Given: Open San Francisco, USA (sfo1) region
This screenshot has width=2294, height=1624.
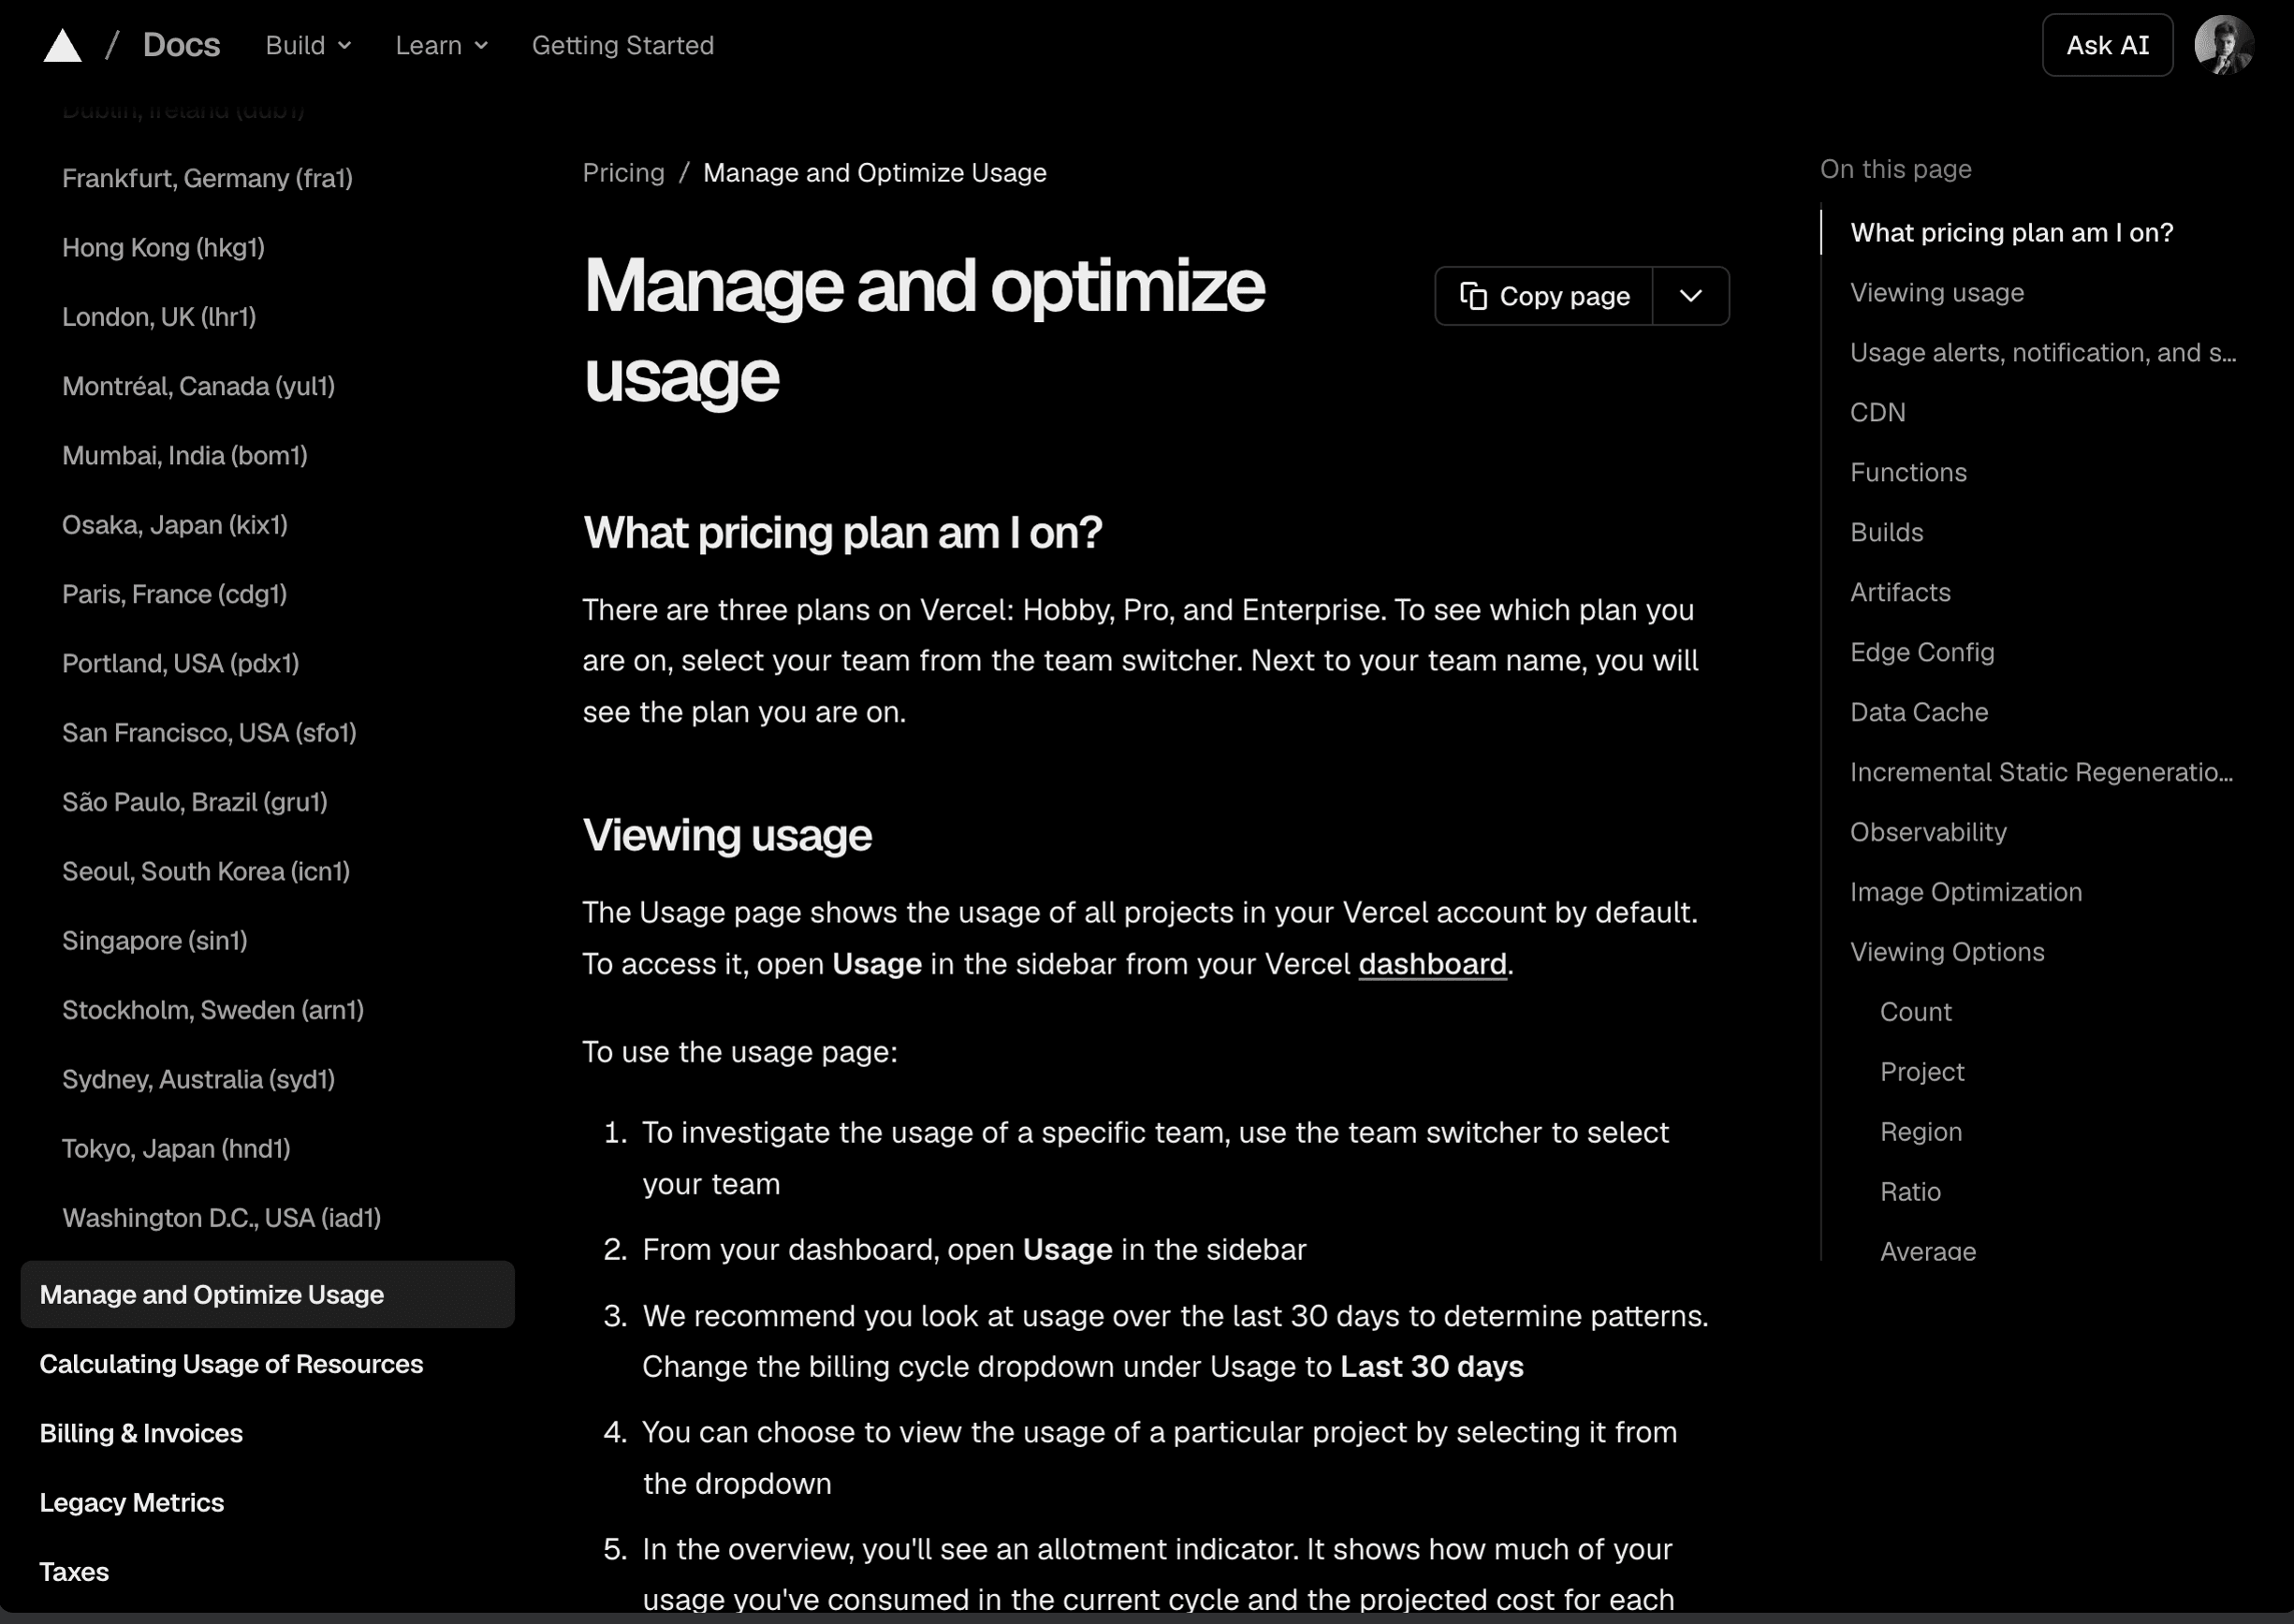Looking at the screenshot, I should tap(209, 732).
